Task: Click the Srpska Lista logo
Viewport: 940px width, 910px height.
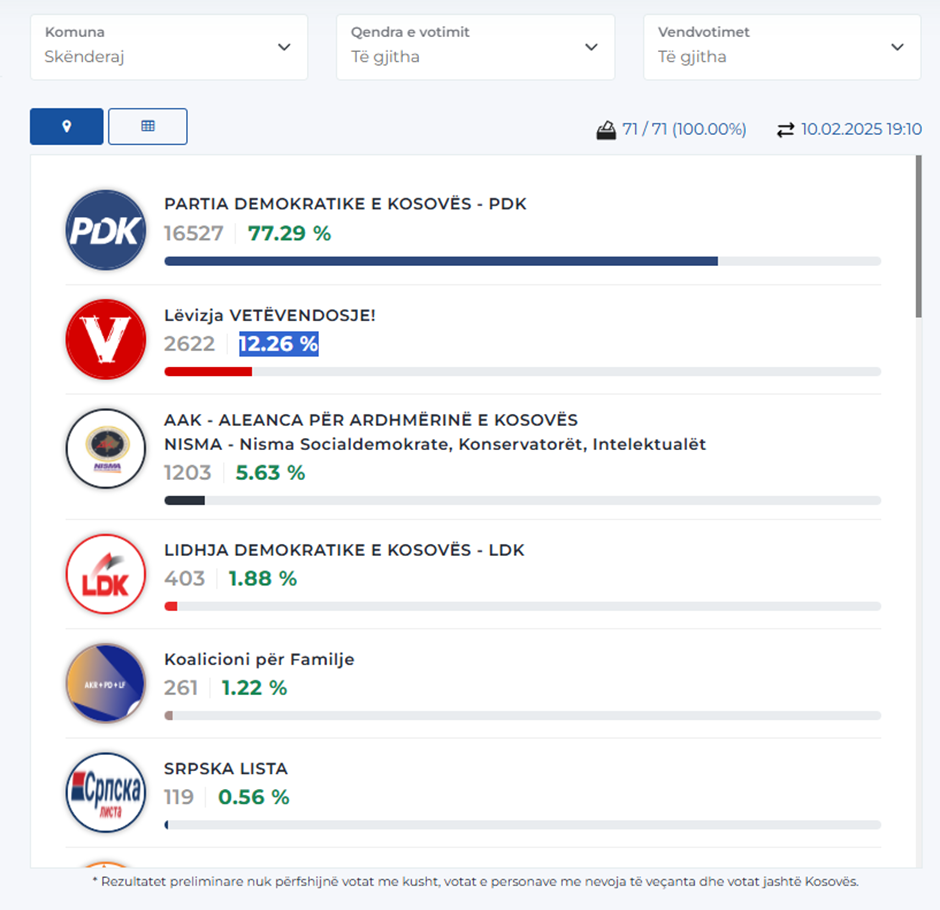Action: pyautogui.click(x=106, y=792)
